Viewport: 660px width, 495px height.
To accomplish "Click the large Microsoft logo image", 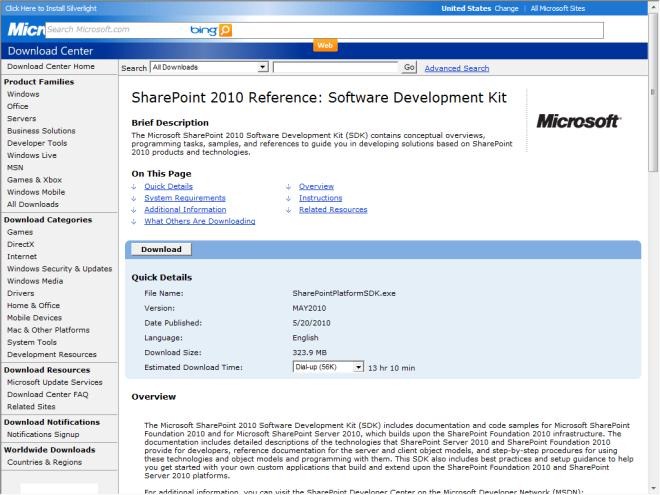I will pyautogui.click(x=578, y=121).
